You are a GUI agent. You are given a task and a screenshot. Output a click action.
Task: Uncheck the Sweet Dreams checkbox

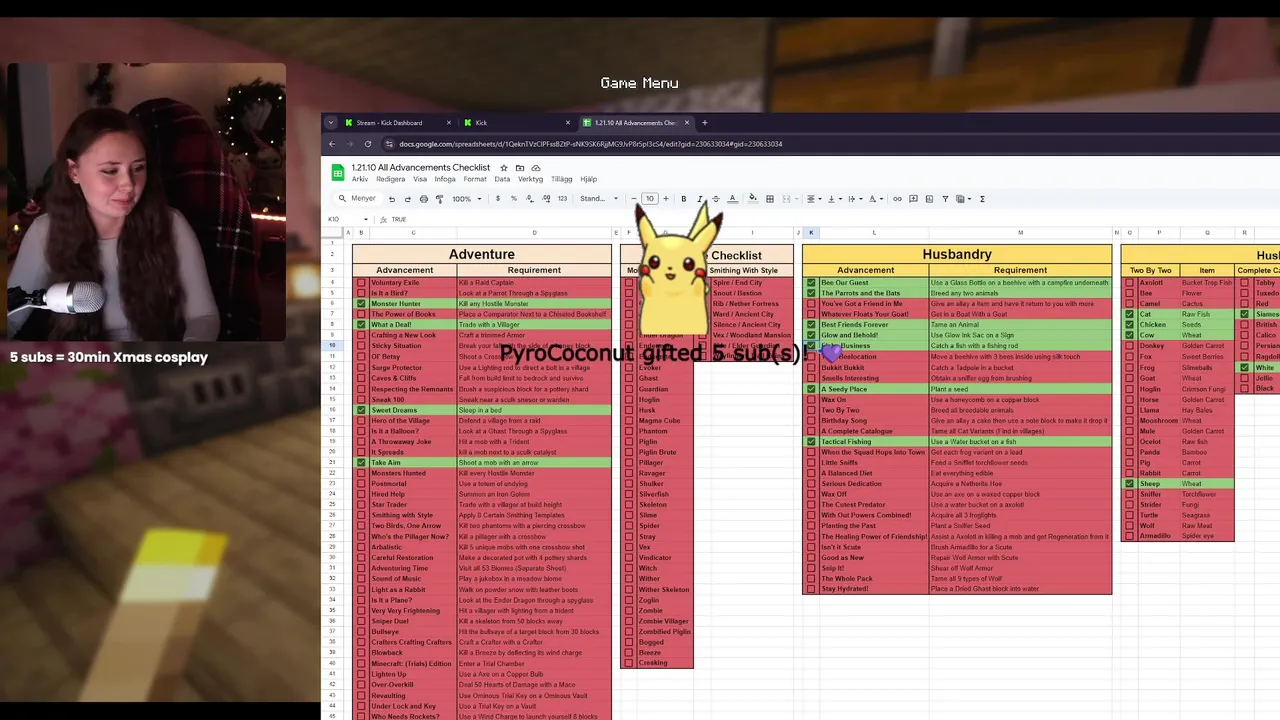(x=362, y=410)
